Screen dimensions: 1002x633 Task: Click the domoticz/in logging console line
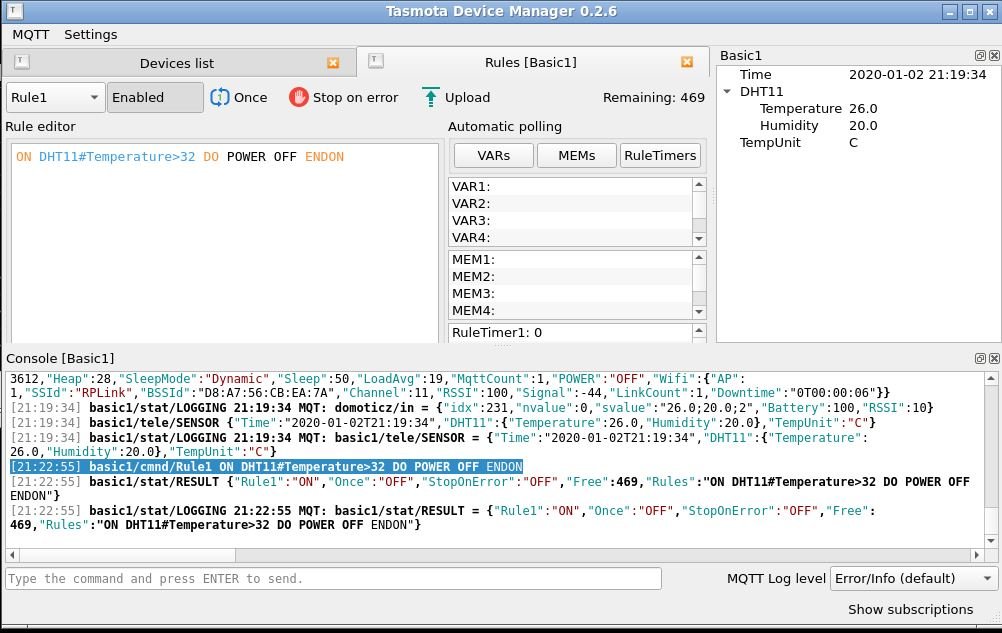(x=472, y=408)
